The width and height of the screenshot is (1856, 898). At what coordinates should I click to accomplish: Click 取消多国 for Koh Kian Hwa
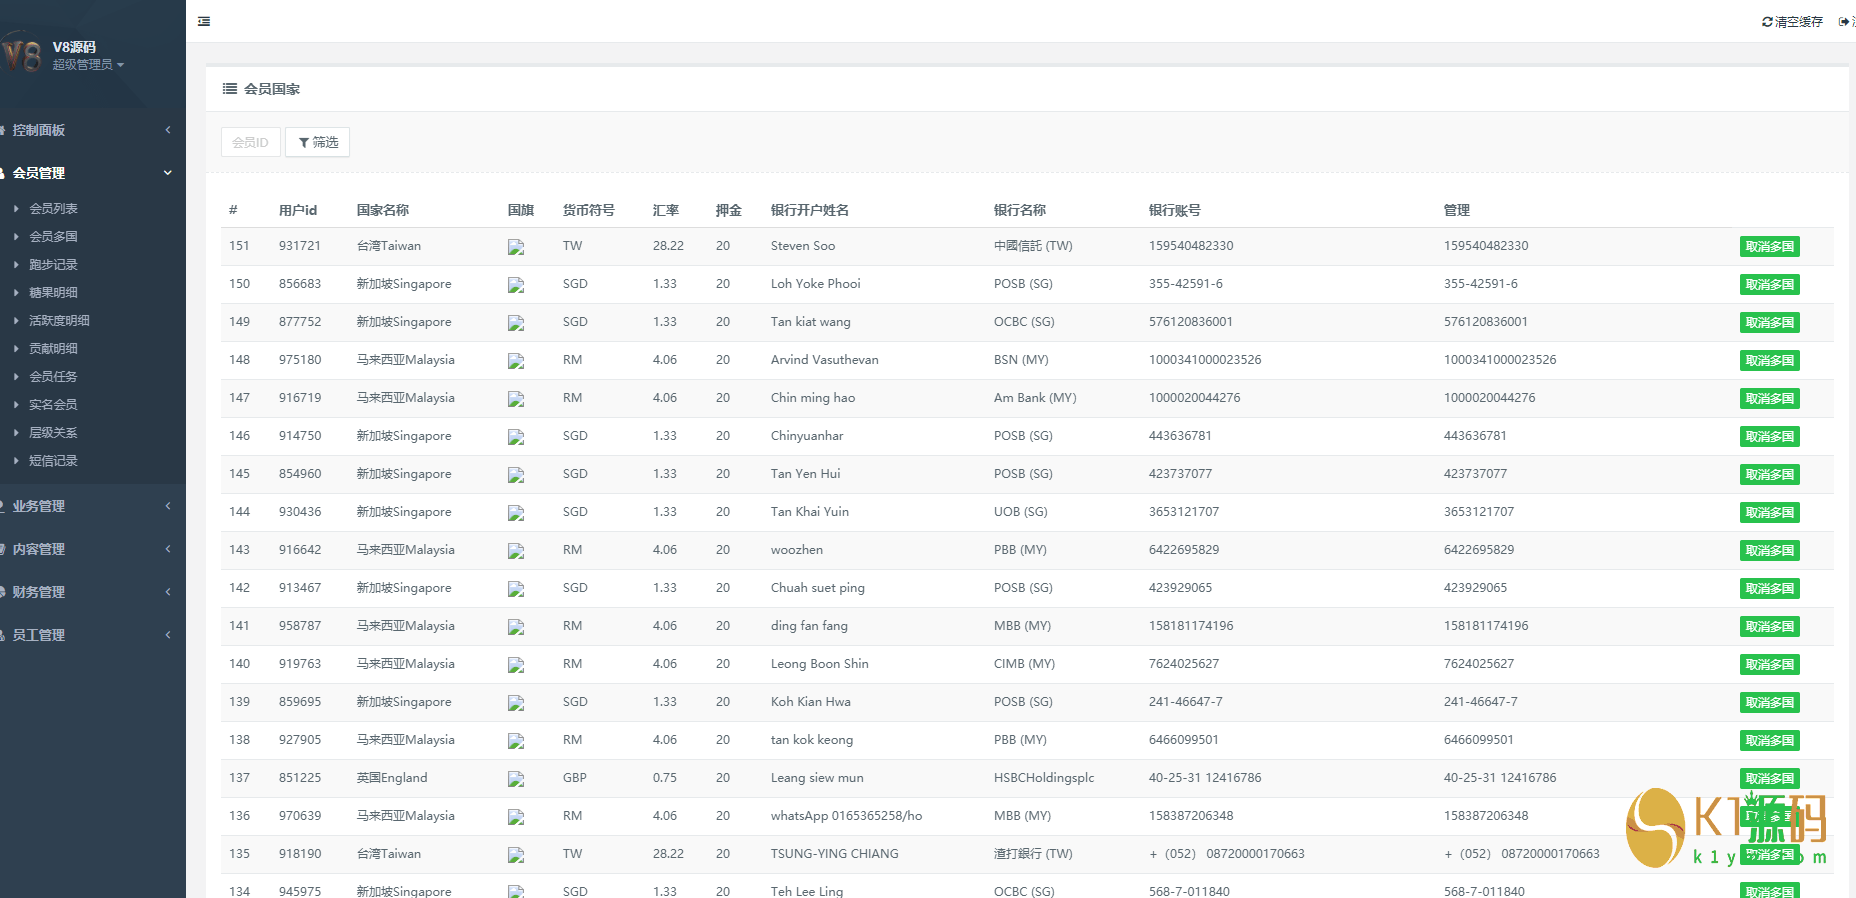point(1769,703)
